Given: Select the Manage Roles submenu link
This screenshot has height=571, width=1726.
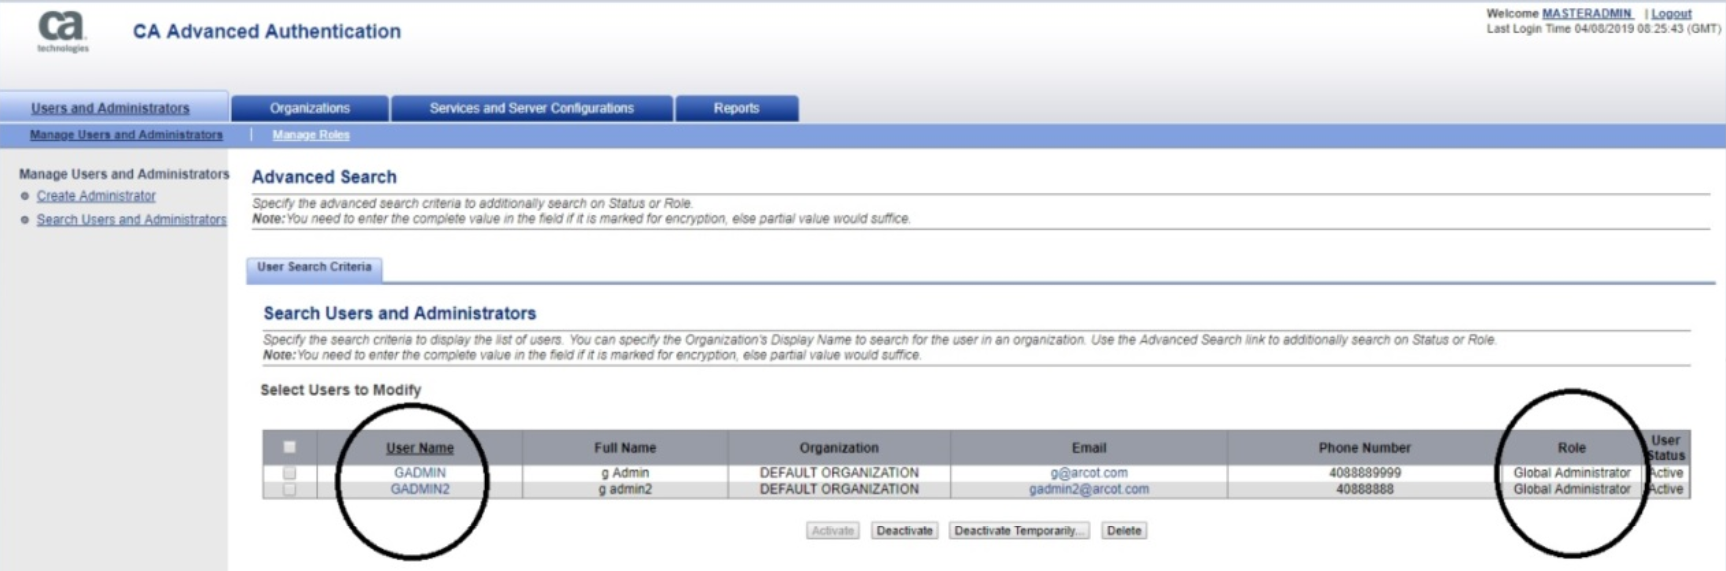Looking at the screenshot, I should [x=311, y=135].
